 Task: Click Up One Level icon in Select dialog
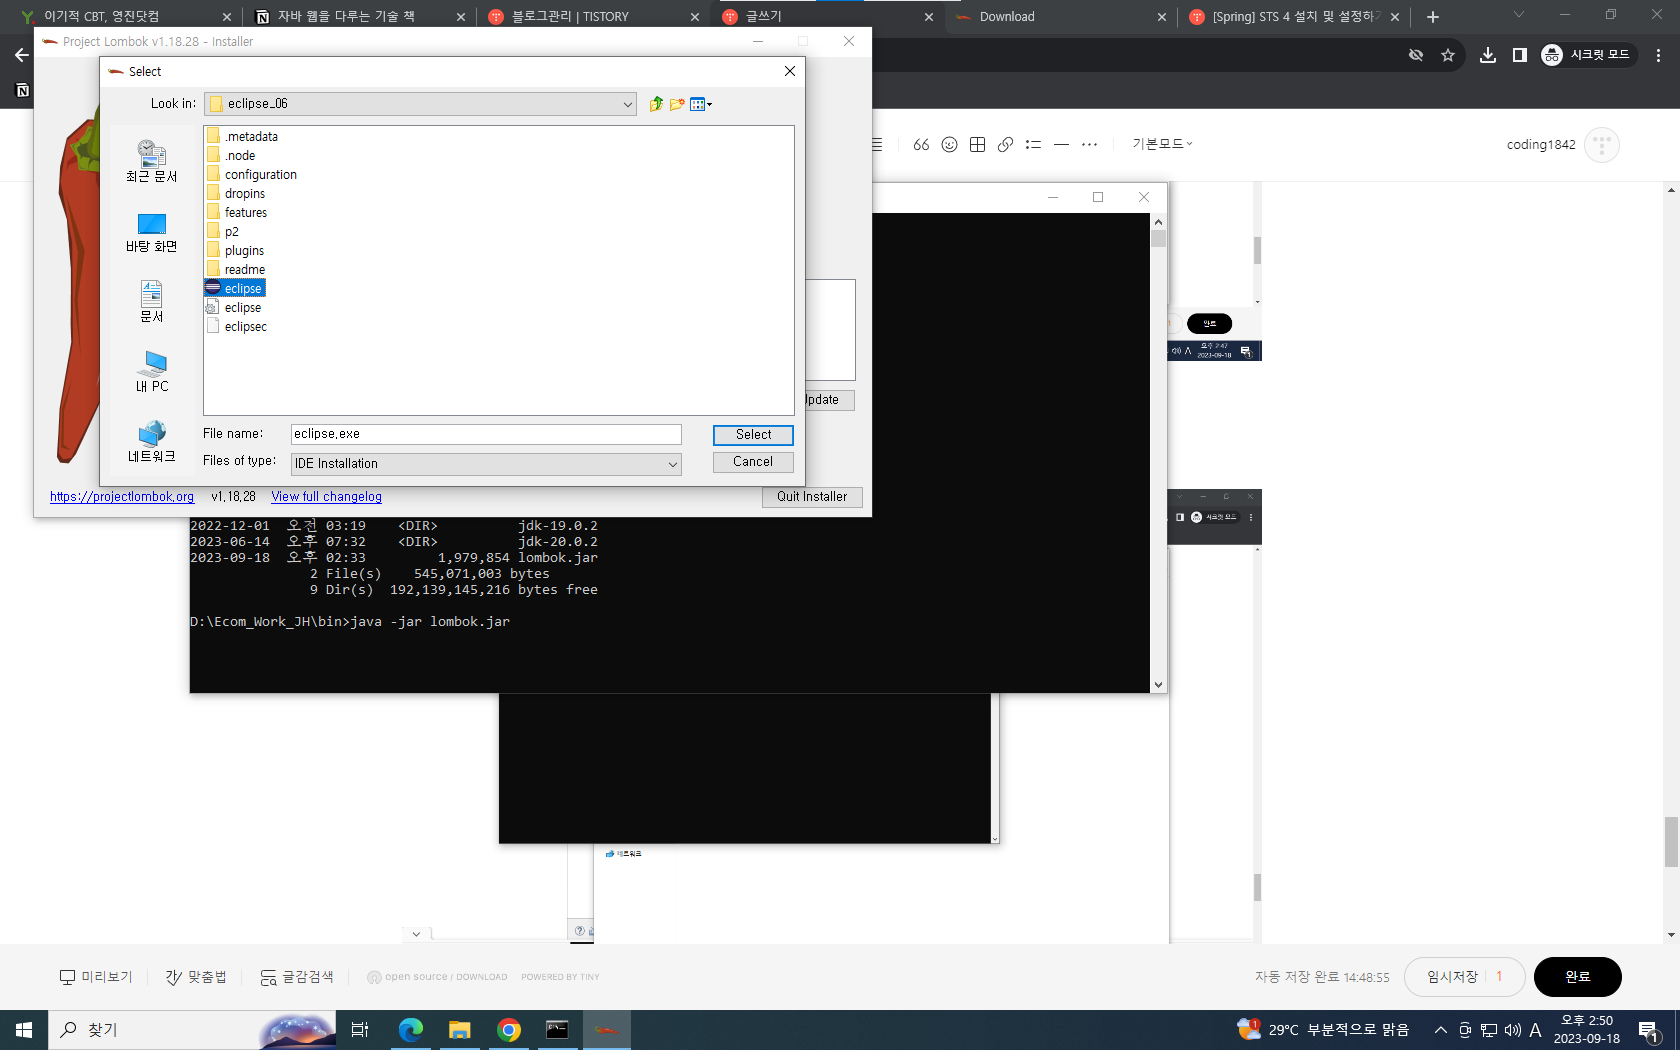coord(656,104)
